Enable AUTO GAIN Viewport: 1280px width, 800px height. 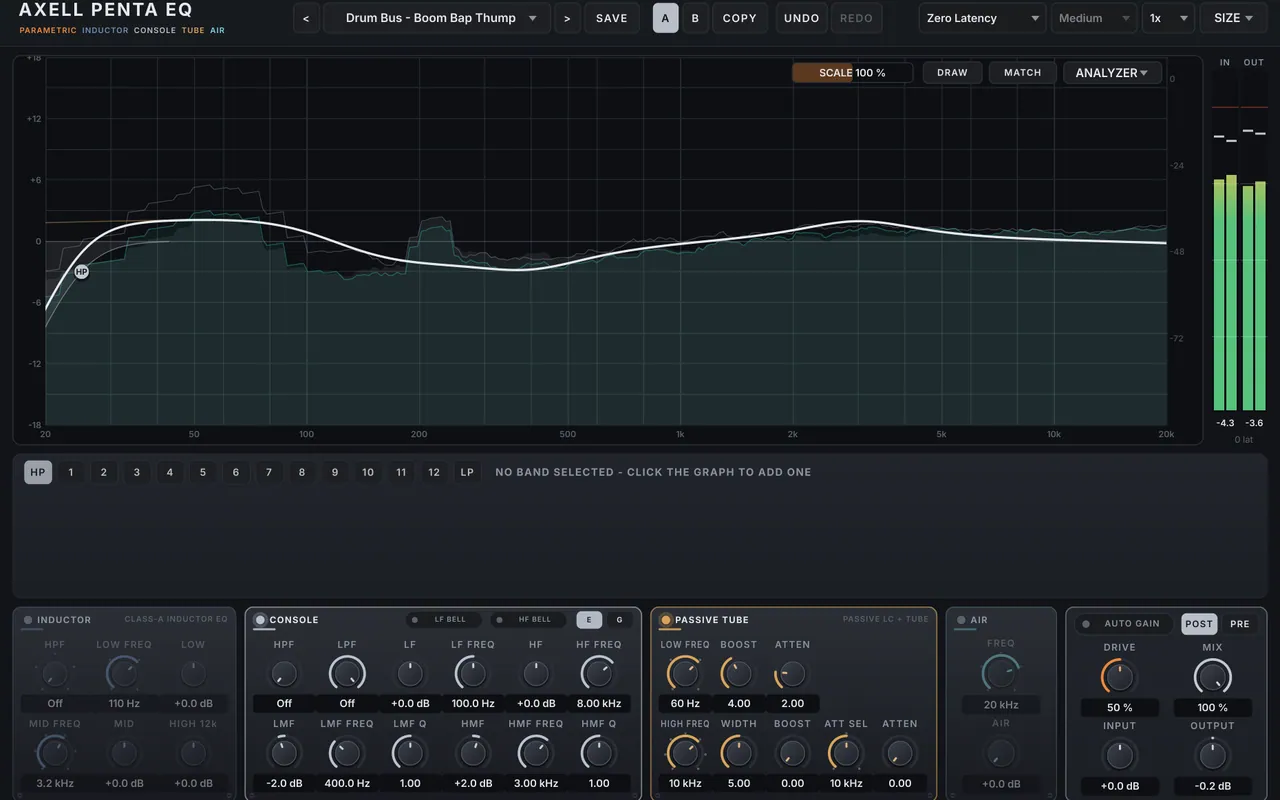coord(1124,624)
